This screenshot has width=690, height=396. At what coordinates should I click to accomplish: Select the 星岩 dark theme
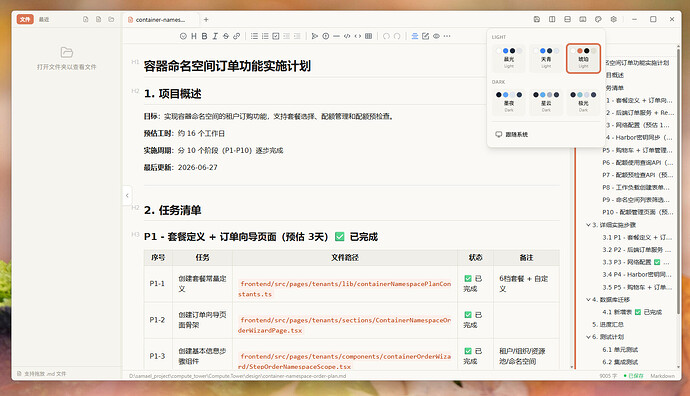click(x=546, y=102)
